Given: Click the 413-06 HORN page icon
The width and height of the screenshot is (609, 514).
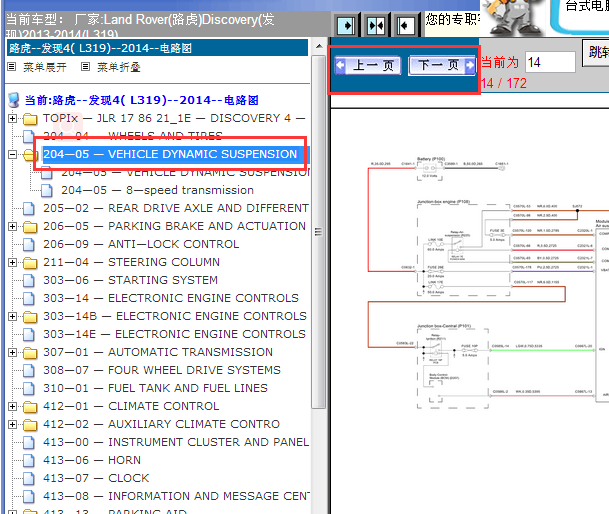Looking at the screenshot, I should point(28,460).
